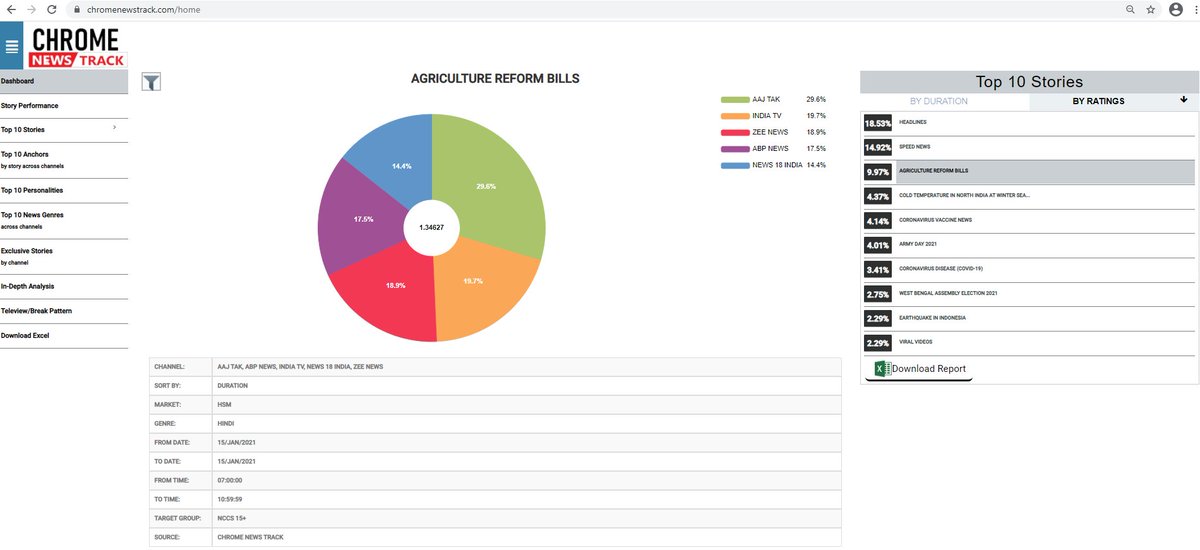This screenshot has width=1200, height=550.
Task: Click the green 29.6% pie slice
Action: [488, 185]
